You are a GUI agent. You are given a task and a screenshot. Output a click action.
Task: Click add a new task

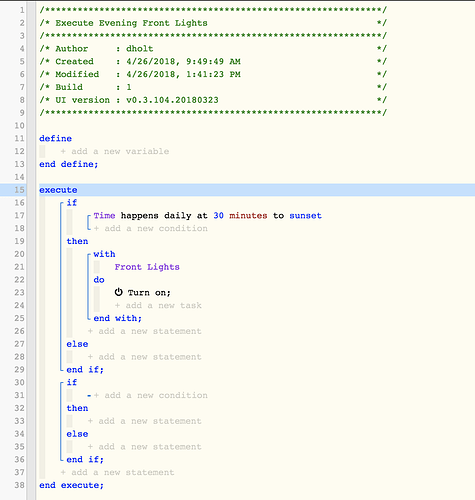click(x=158, y=305)
